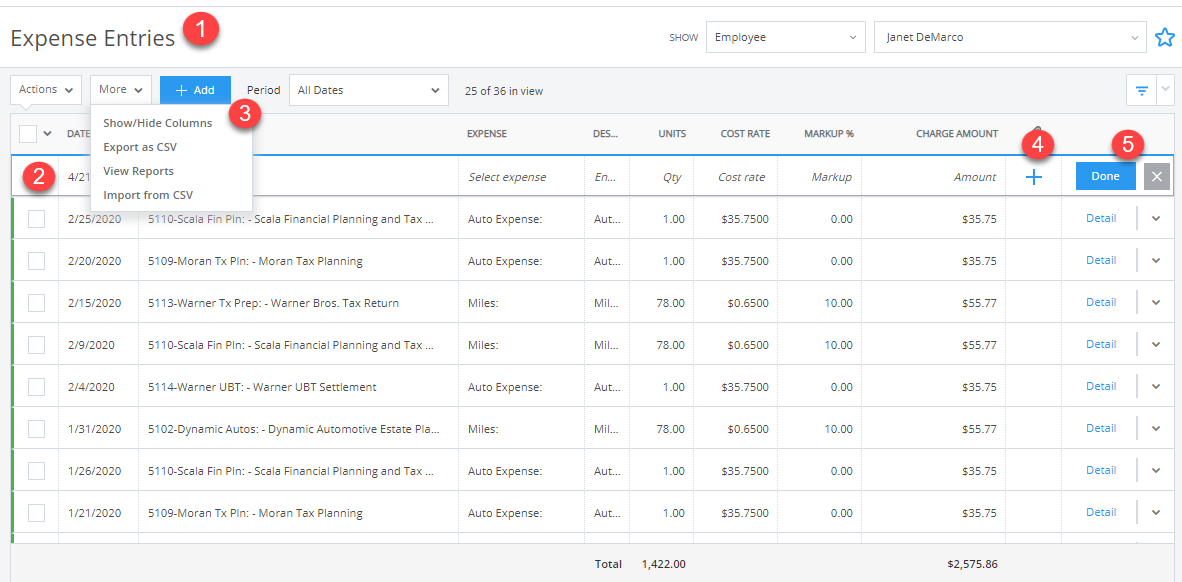Open the row chevron for the 2/9/2020 entry
Viewport: 1182px width, 582px height.
point(1156,345)
